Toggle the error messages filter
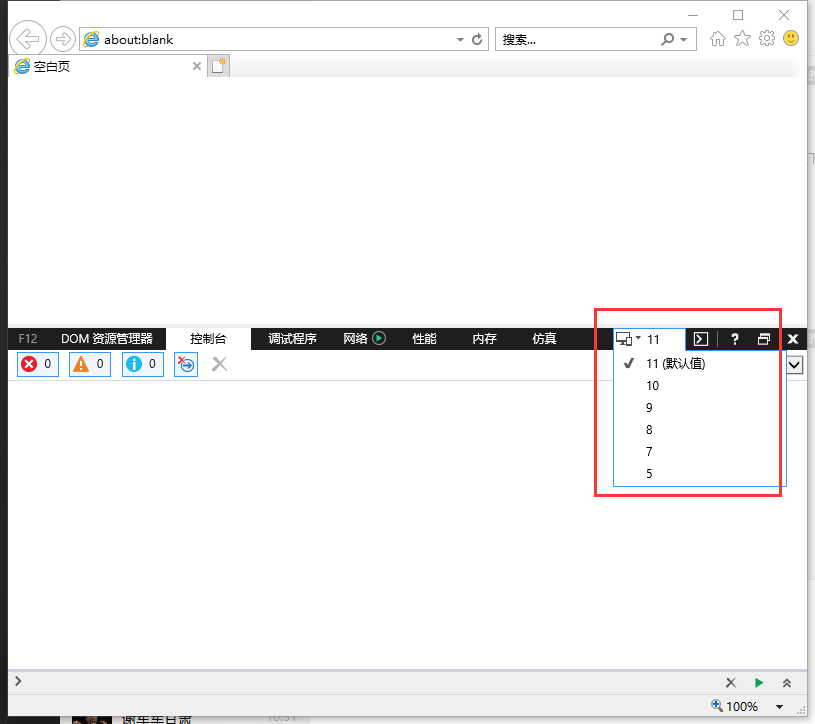Viewport: 815px width, 724px height. click(37, 364)
